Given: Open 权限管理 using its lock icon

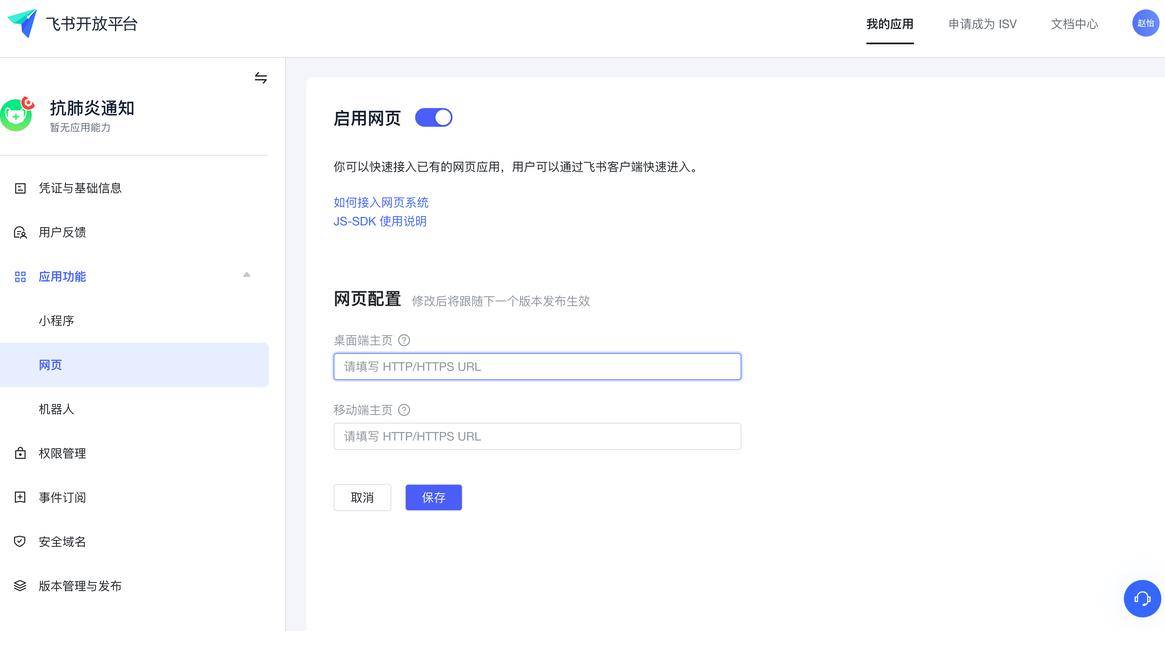Looking at the screenshot, I should tap(20, 453).
